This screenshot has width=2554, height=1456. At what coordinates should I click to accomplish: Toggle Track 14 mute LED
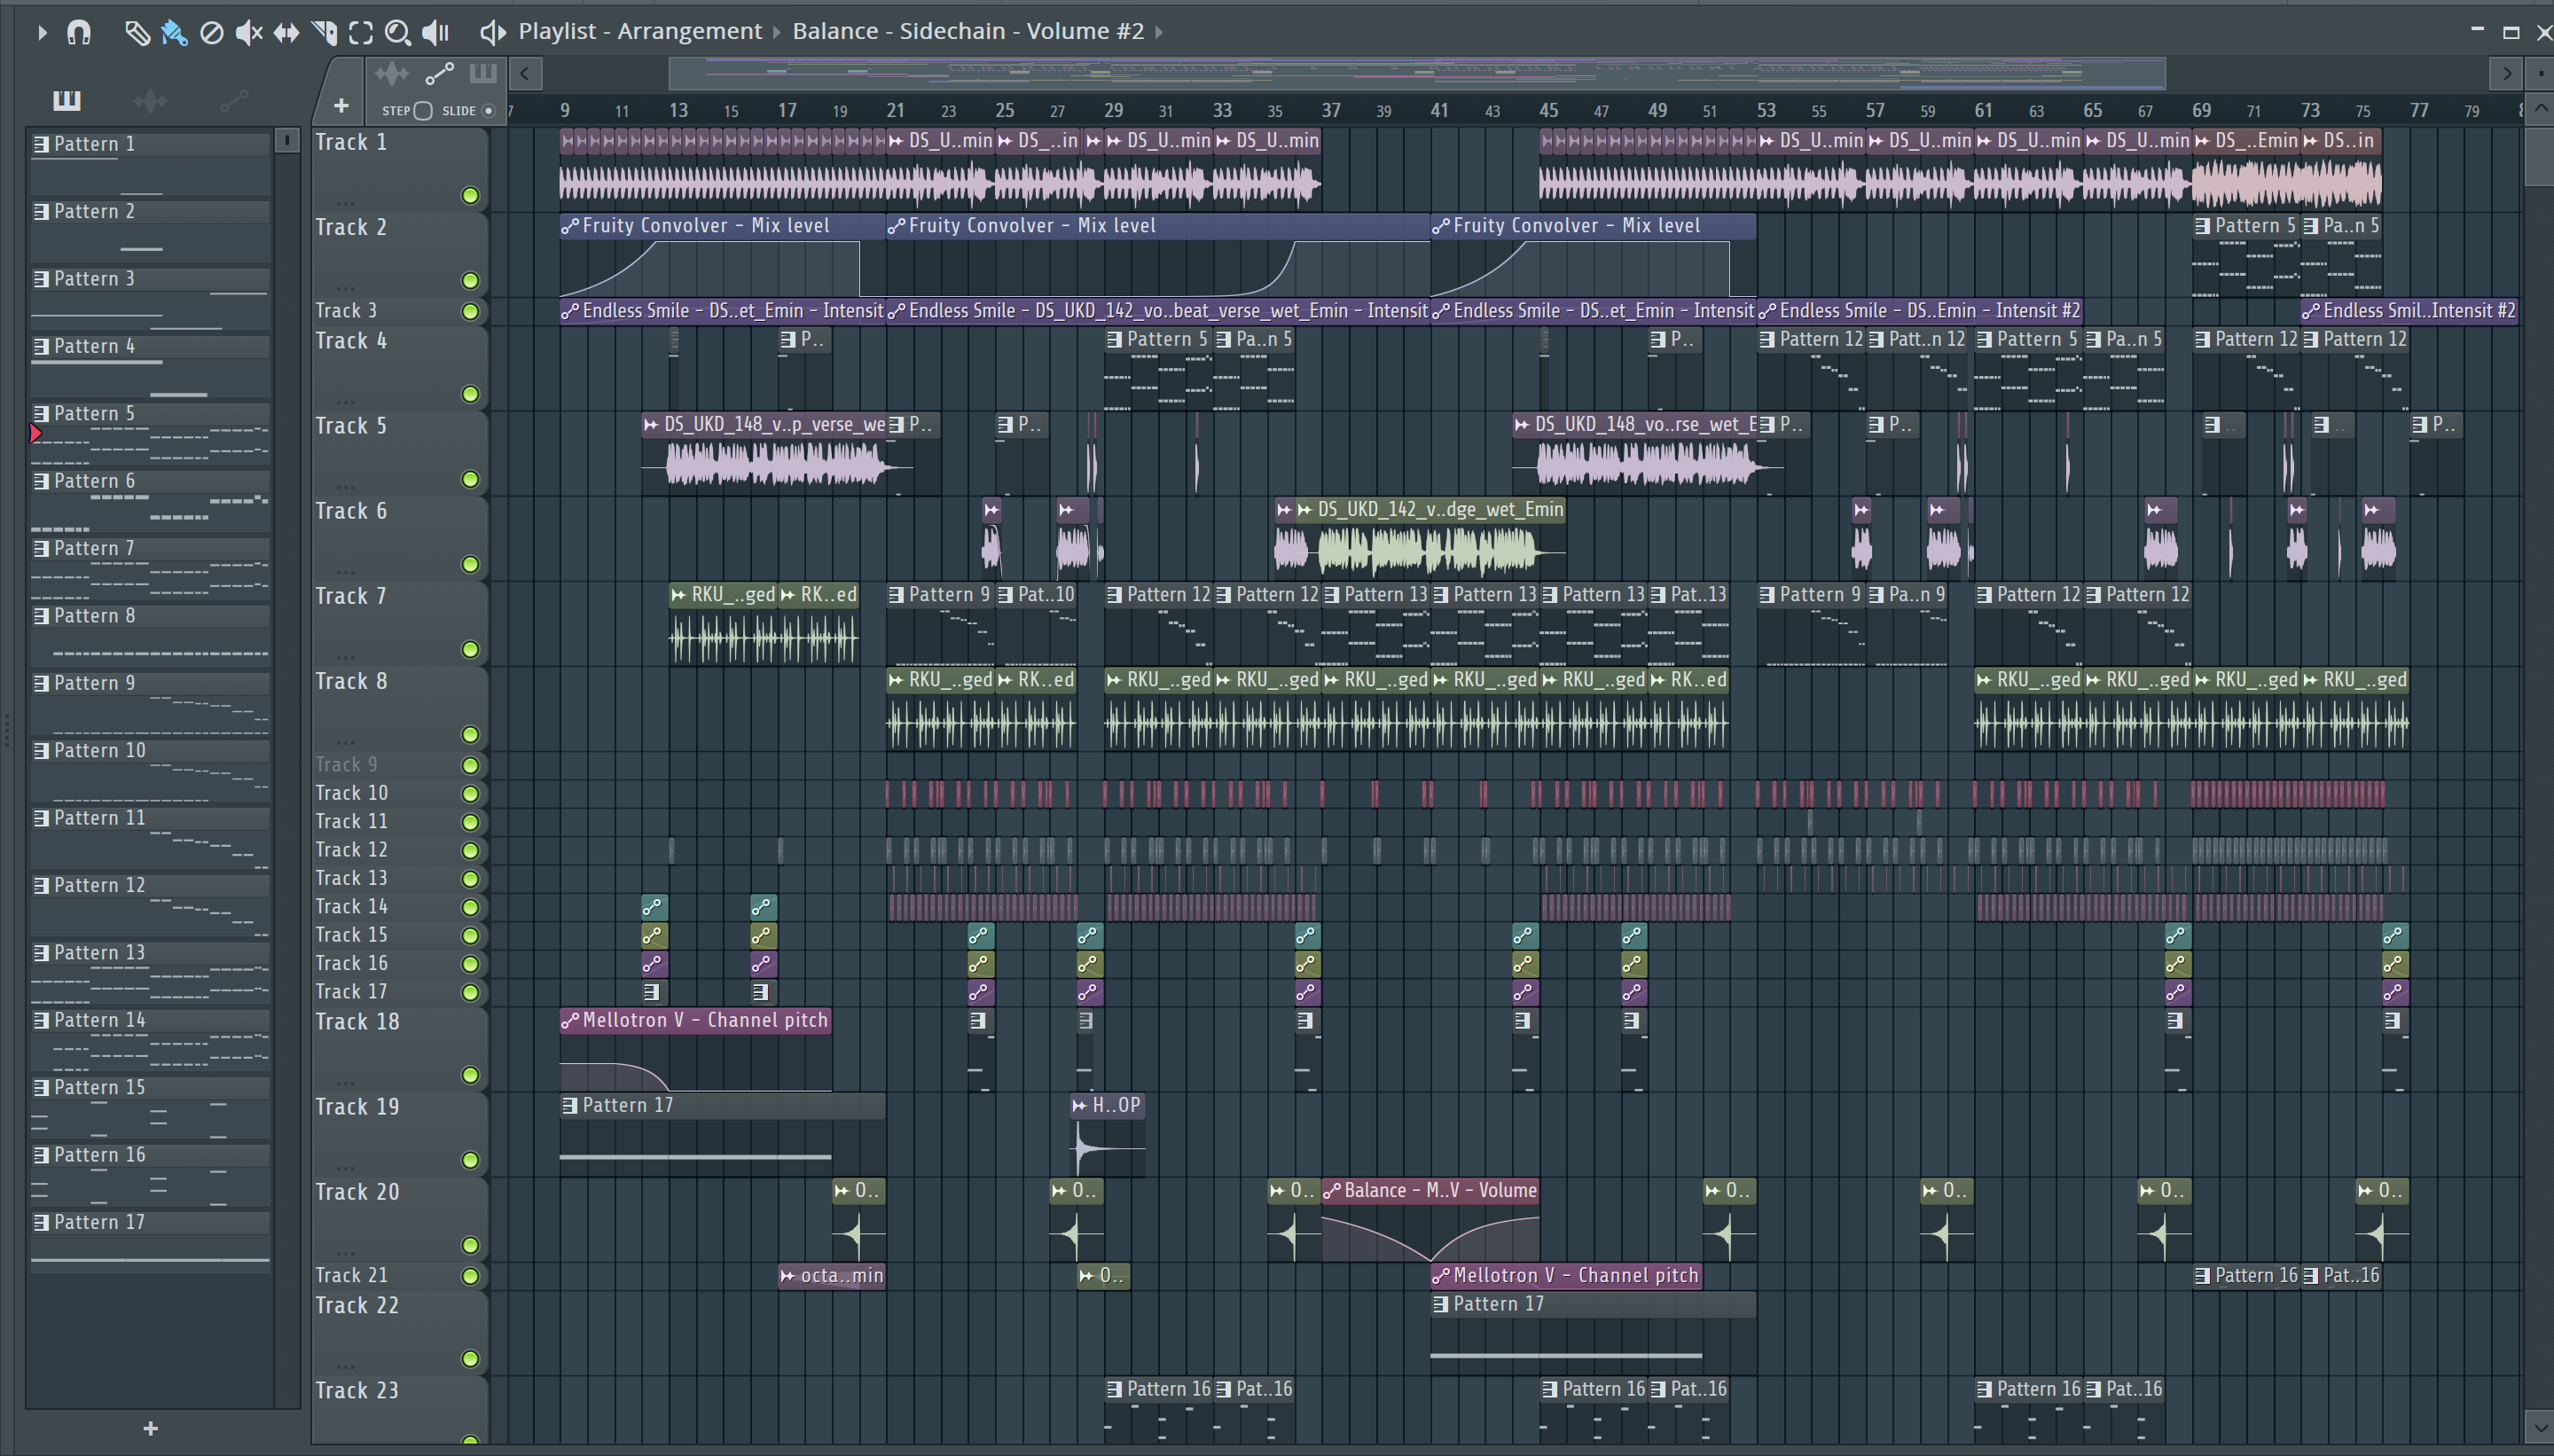pos(470,908)
